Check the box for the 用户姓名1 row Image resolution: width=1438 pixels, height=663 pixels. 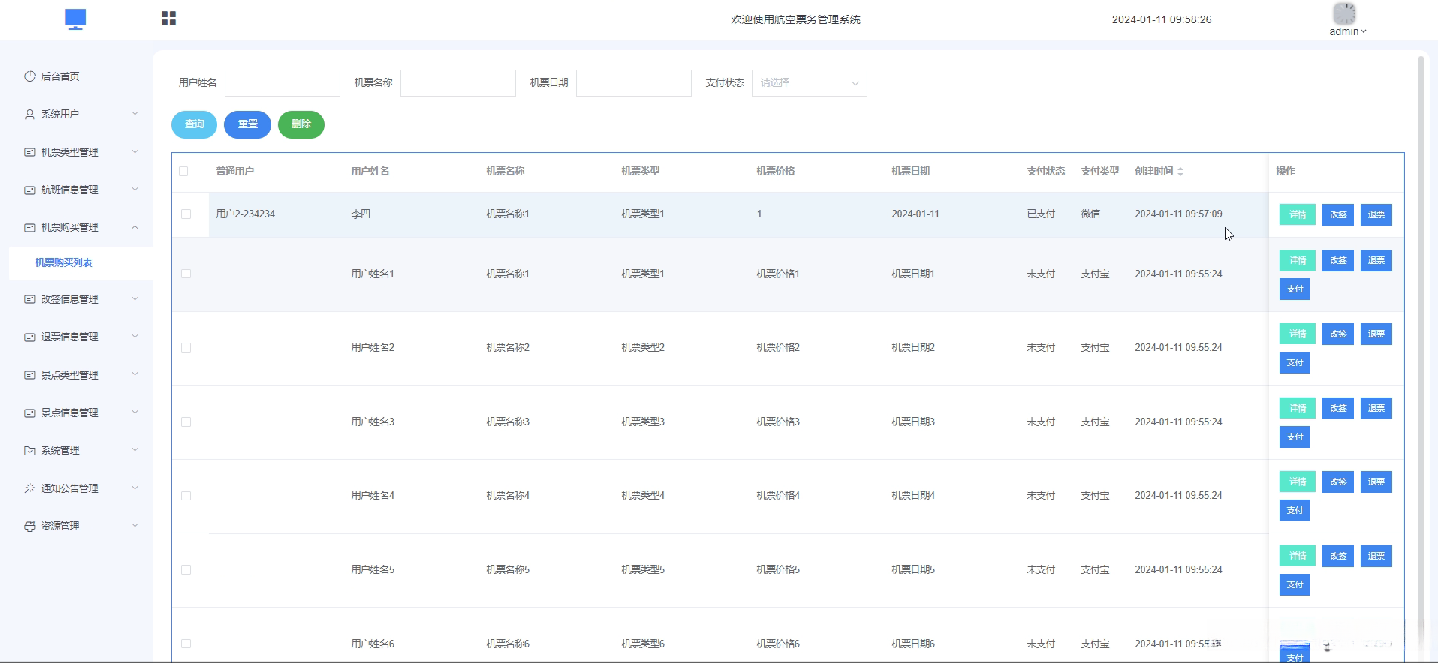click(x=186, y=273)
